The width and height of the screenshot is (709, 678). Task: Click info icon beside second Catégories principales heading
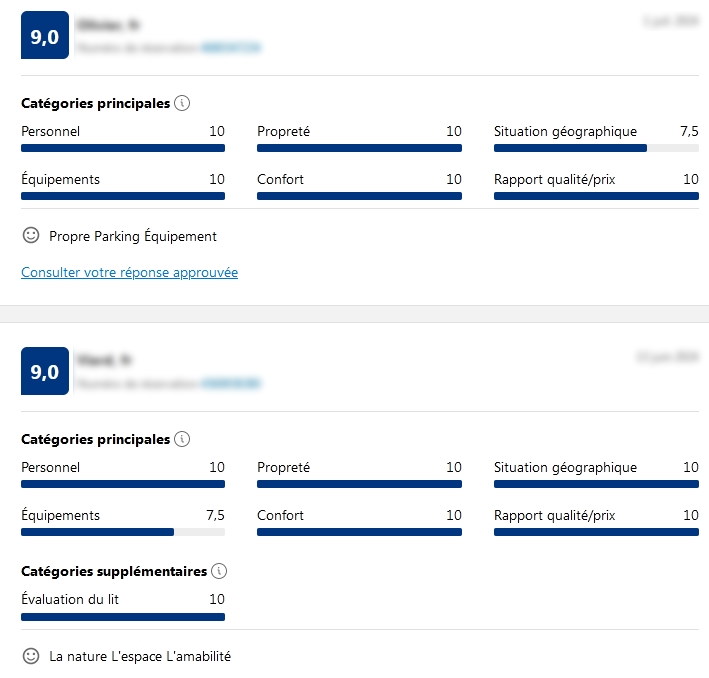(x=181, y=439)
